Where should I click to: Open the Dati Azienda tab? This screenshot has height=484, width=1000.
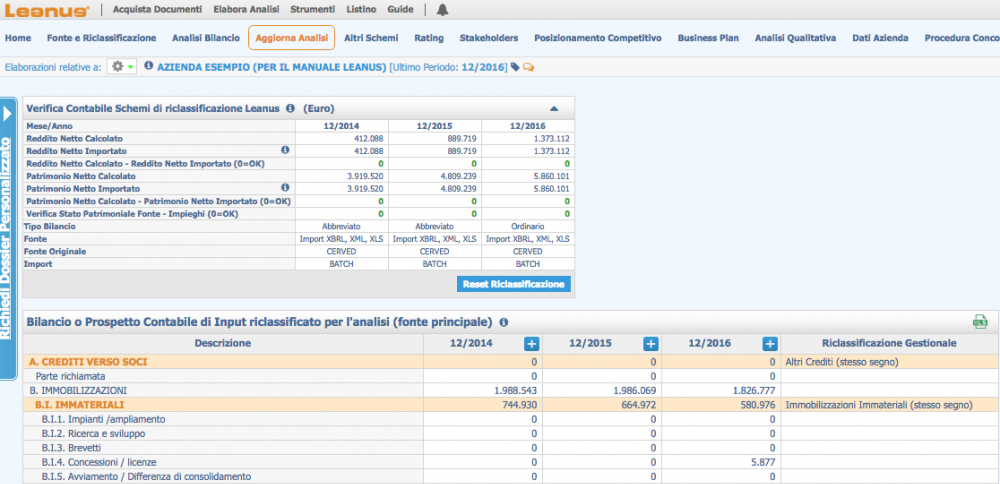coord(880,38)
